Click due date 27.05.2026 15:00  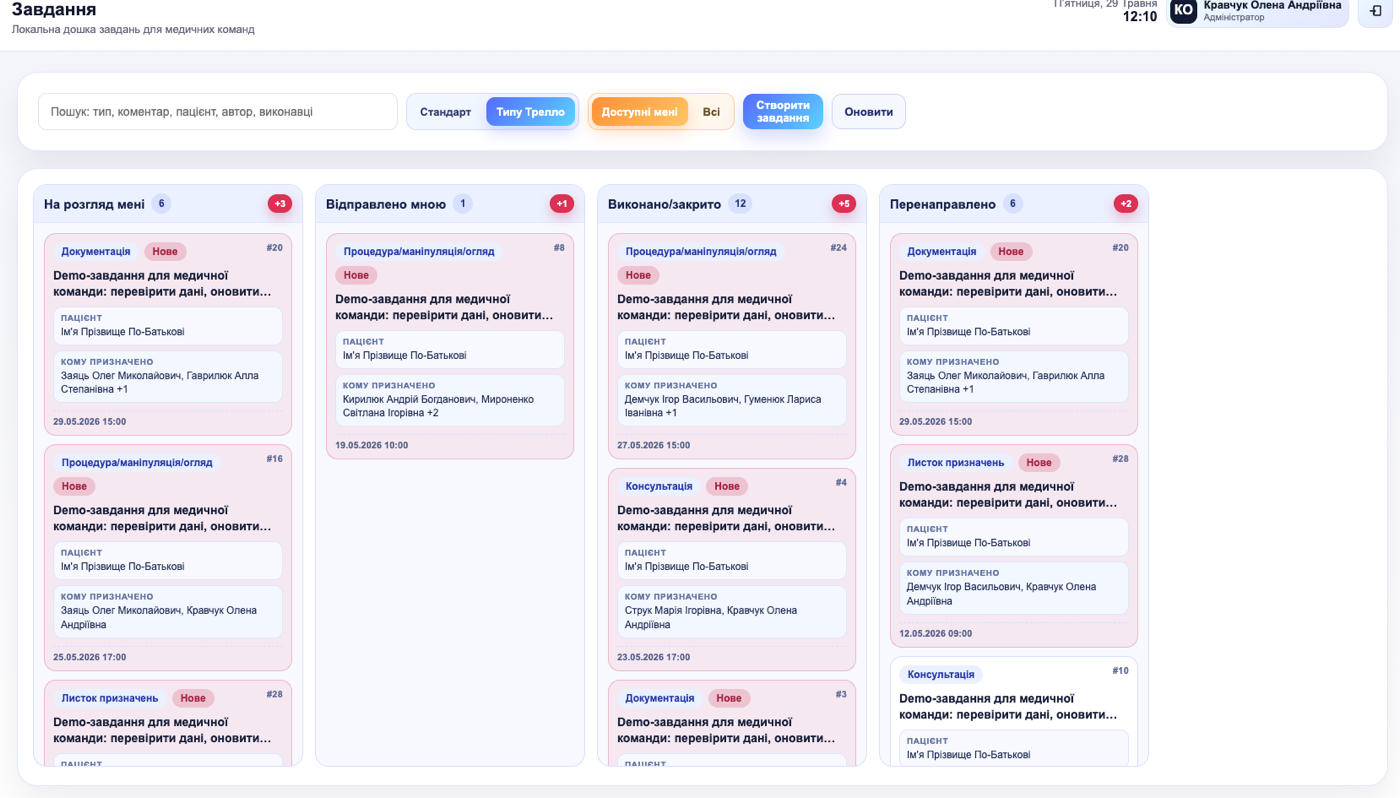click(x=654, y=446)
